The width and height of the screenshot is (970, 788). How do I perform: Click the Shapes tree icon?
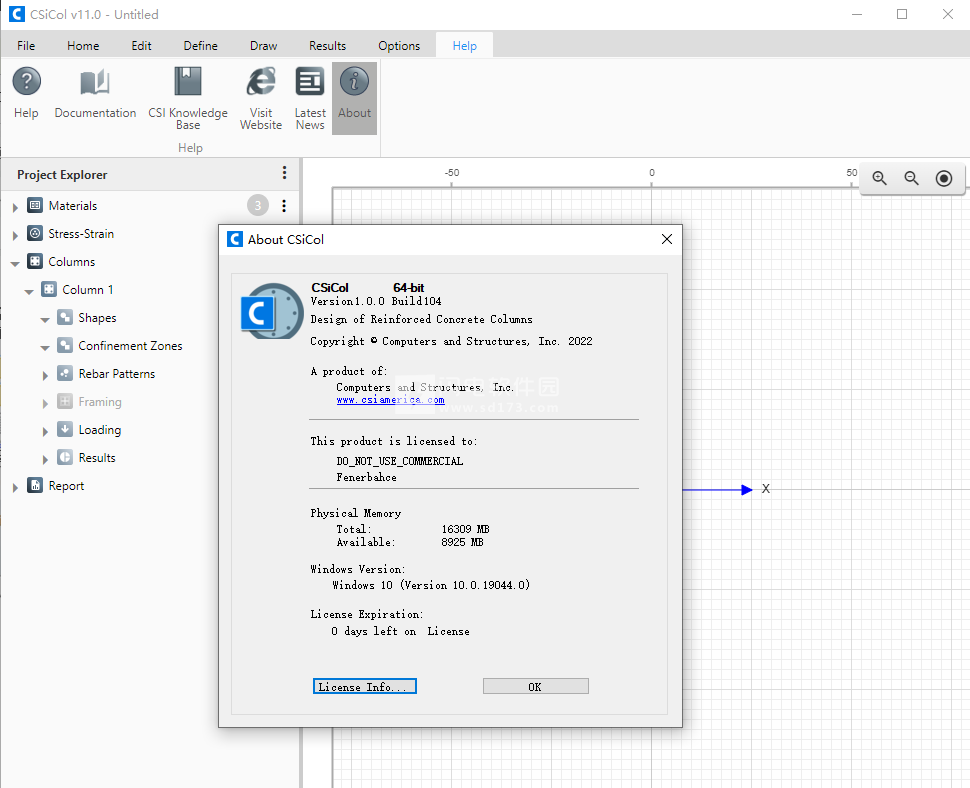pos(65,317)
